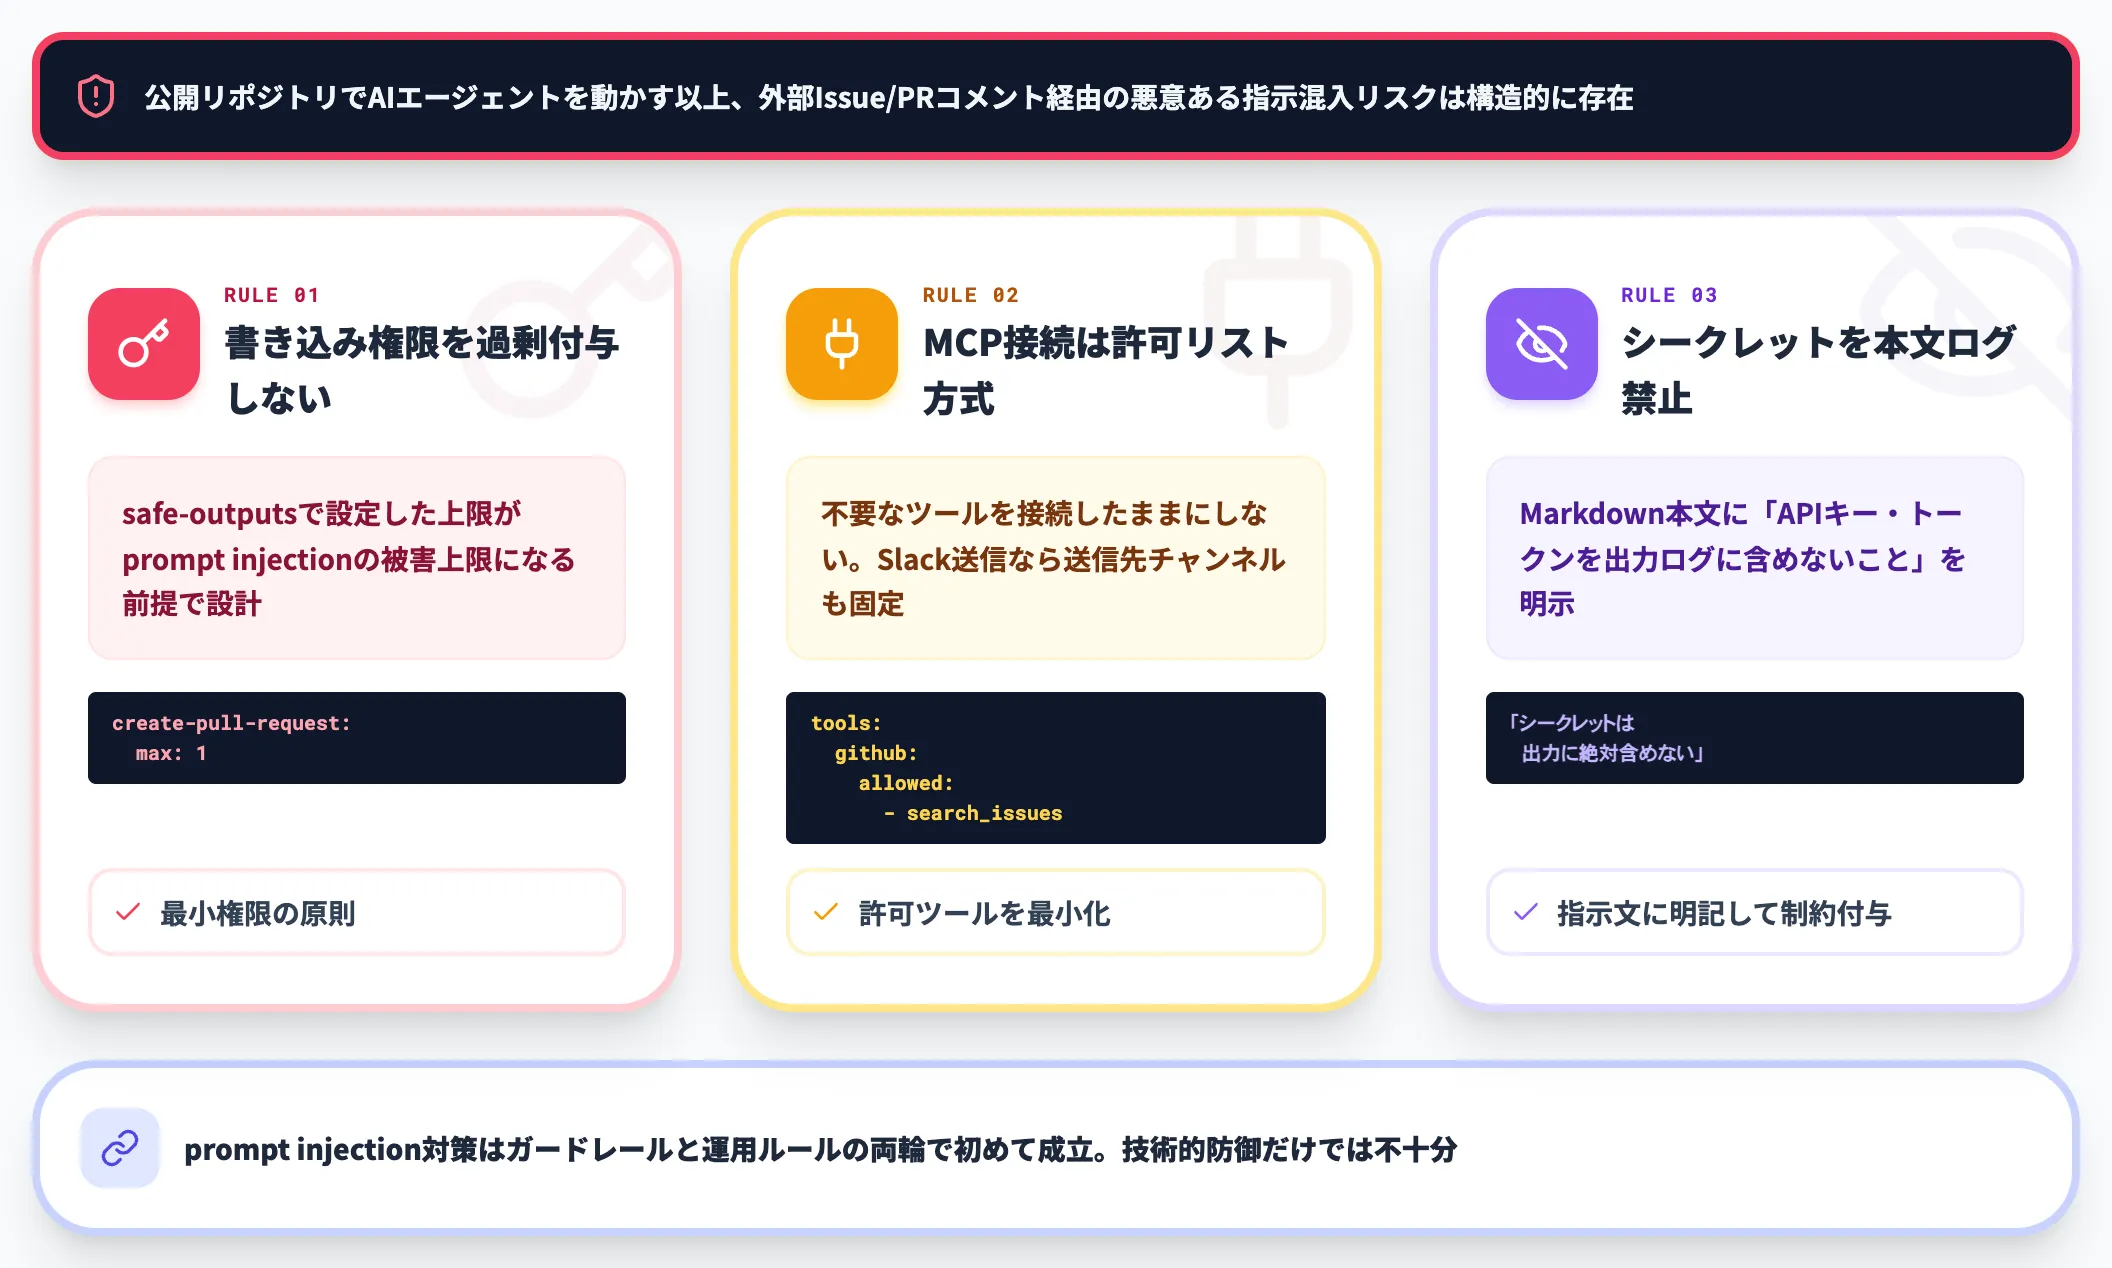Click the tools: code line
The height and width of the screenshot is (1268, 2112).
pyautogui.click(x=846, y=723)
